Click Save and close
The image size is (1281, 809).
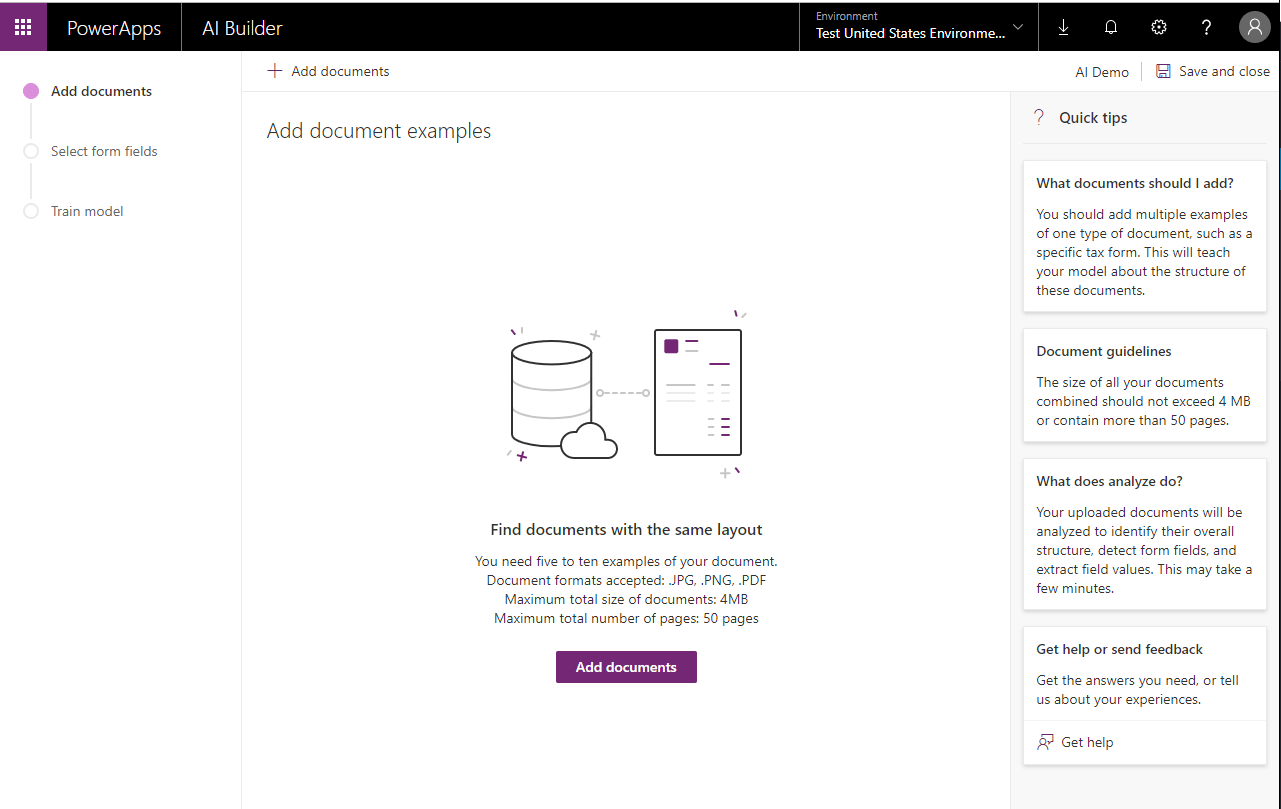click(x=1213, y=71)
